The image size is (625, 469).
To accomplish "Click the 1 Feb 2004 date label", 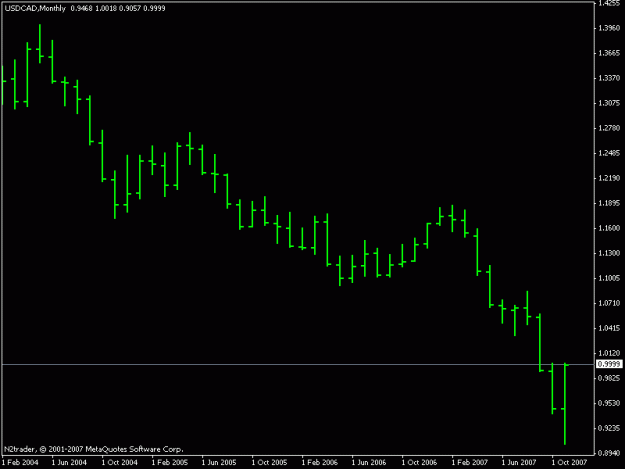I will click(20, 463).
